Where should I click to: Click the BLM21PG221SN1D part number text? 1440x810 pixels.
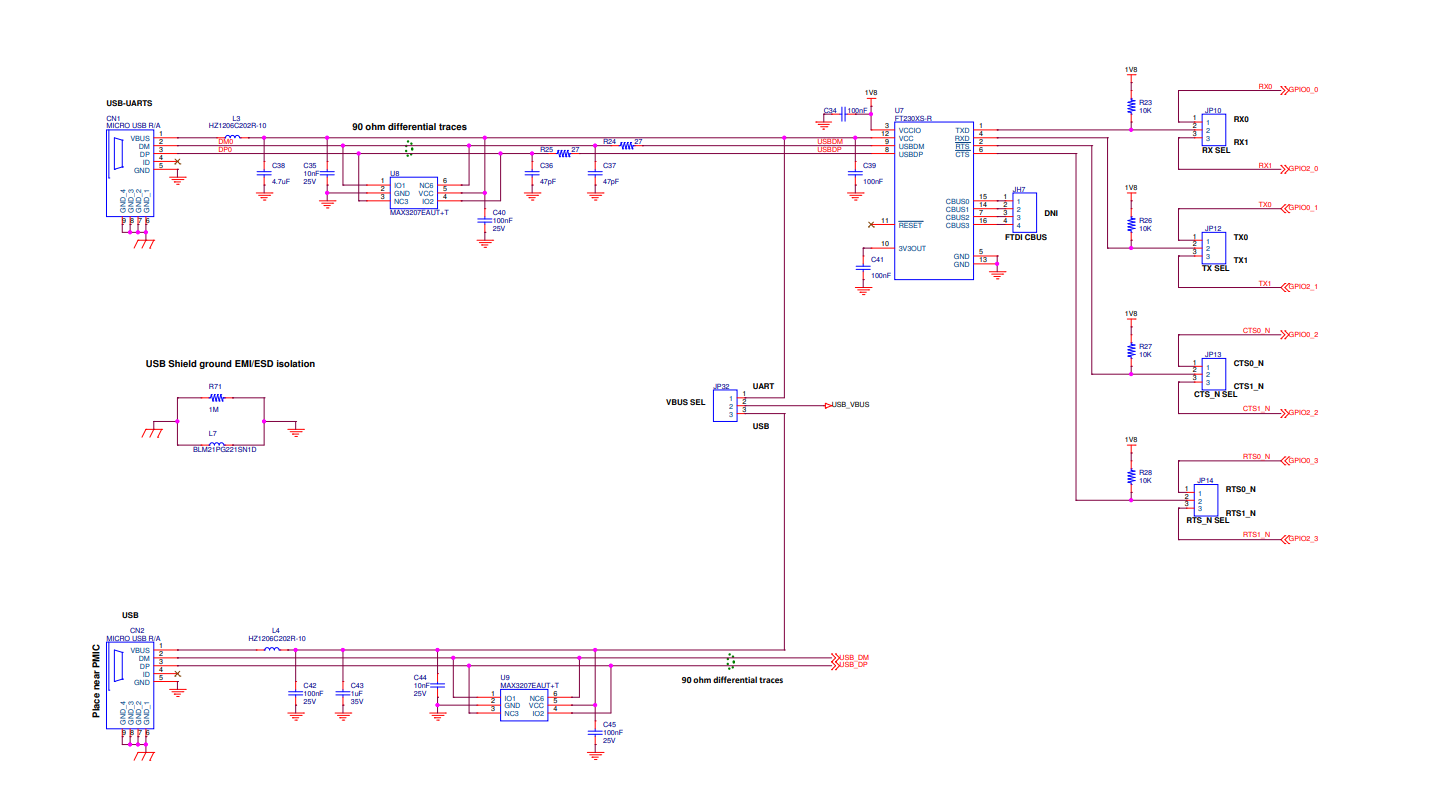[225, 450]
